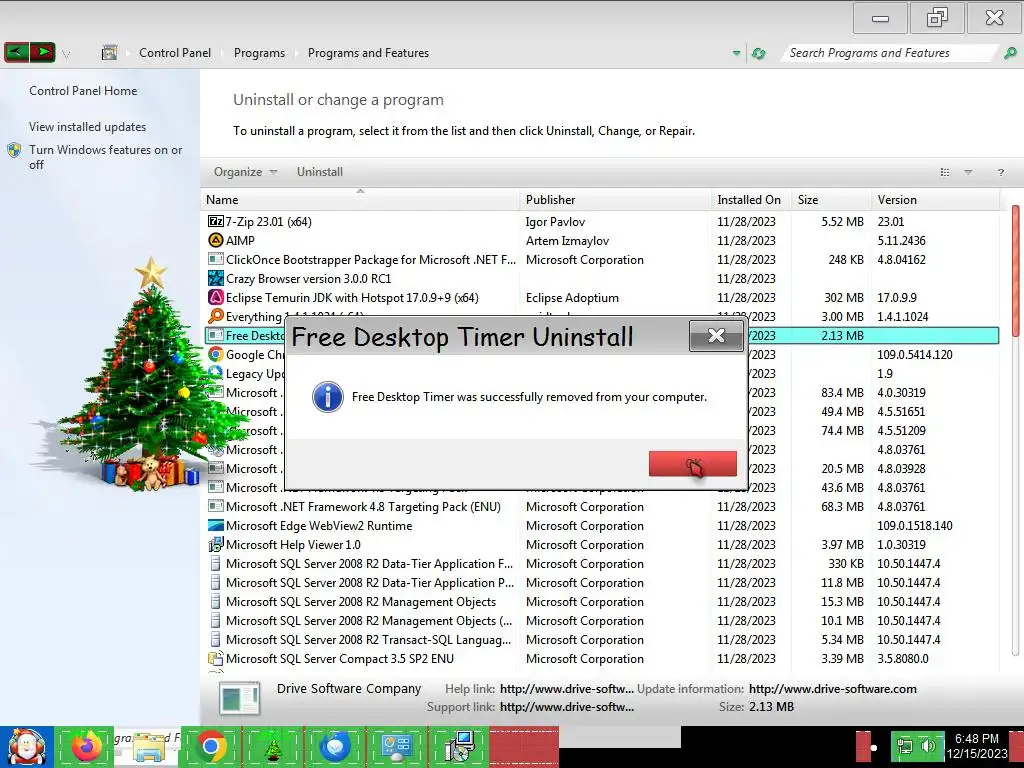Sort by the Installed On column header
This screenshot has height=768, width=1024.
pos(751,200)
